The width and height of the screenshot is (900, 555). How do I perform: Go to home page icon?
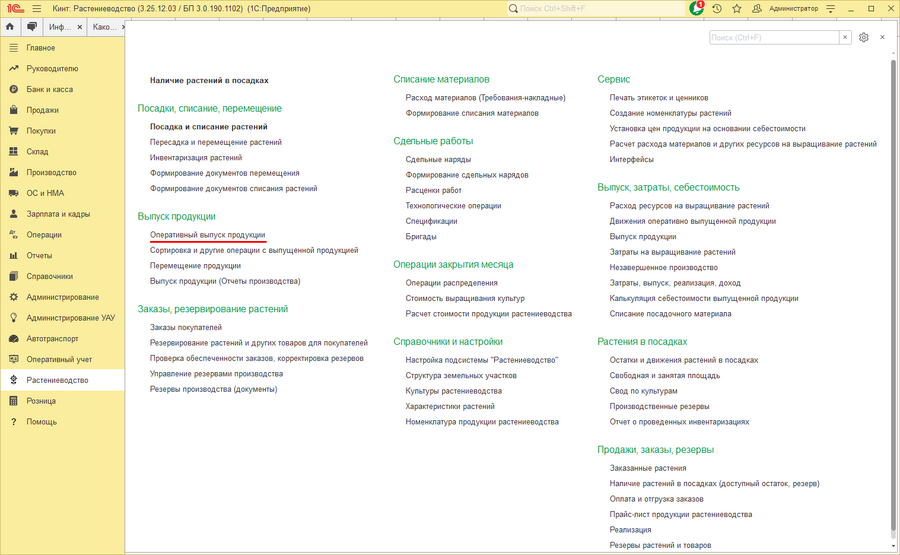10,27
